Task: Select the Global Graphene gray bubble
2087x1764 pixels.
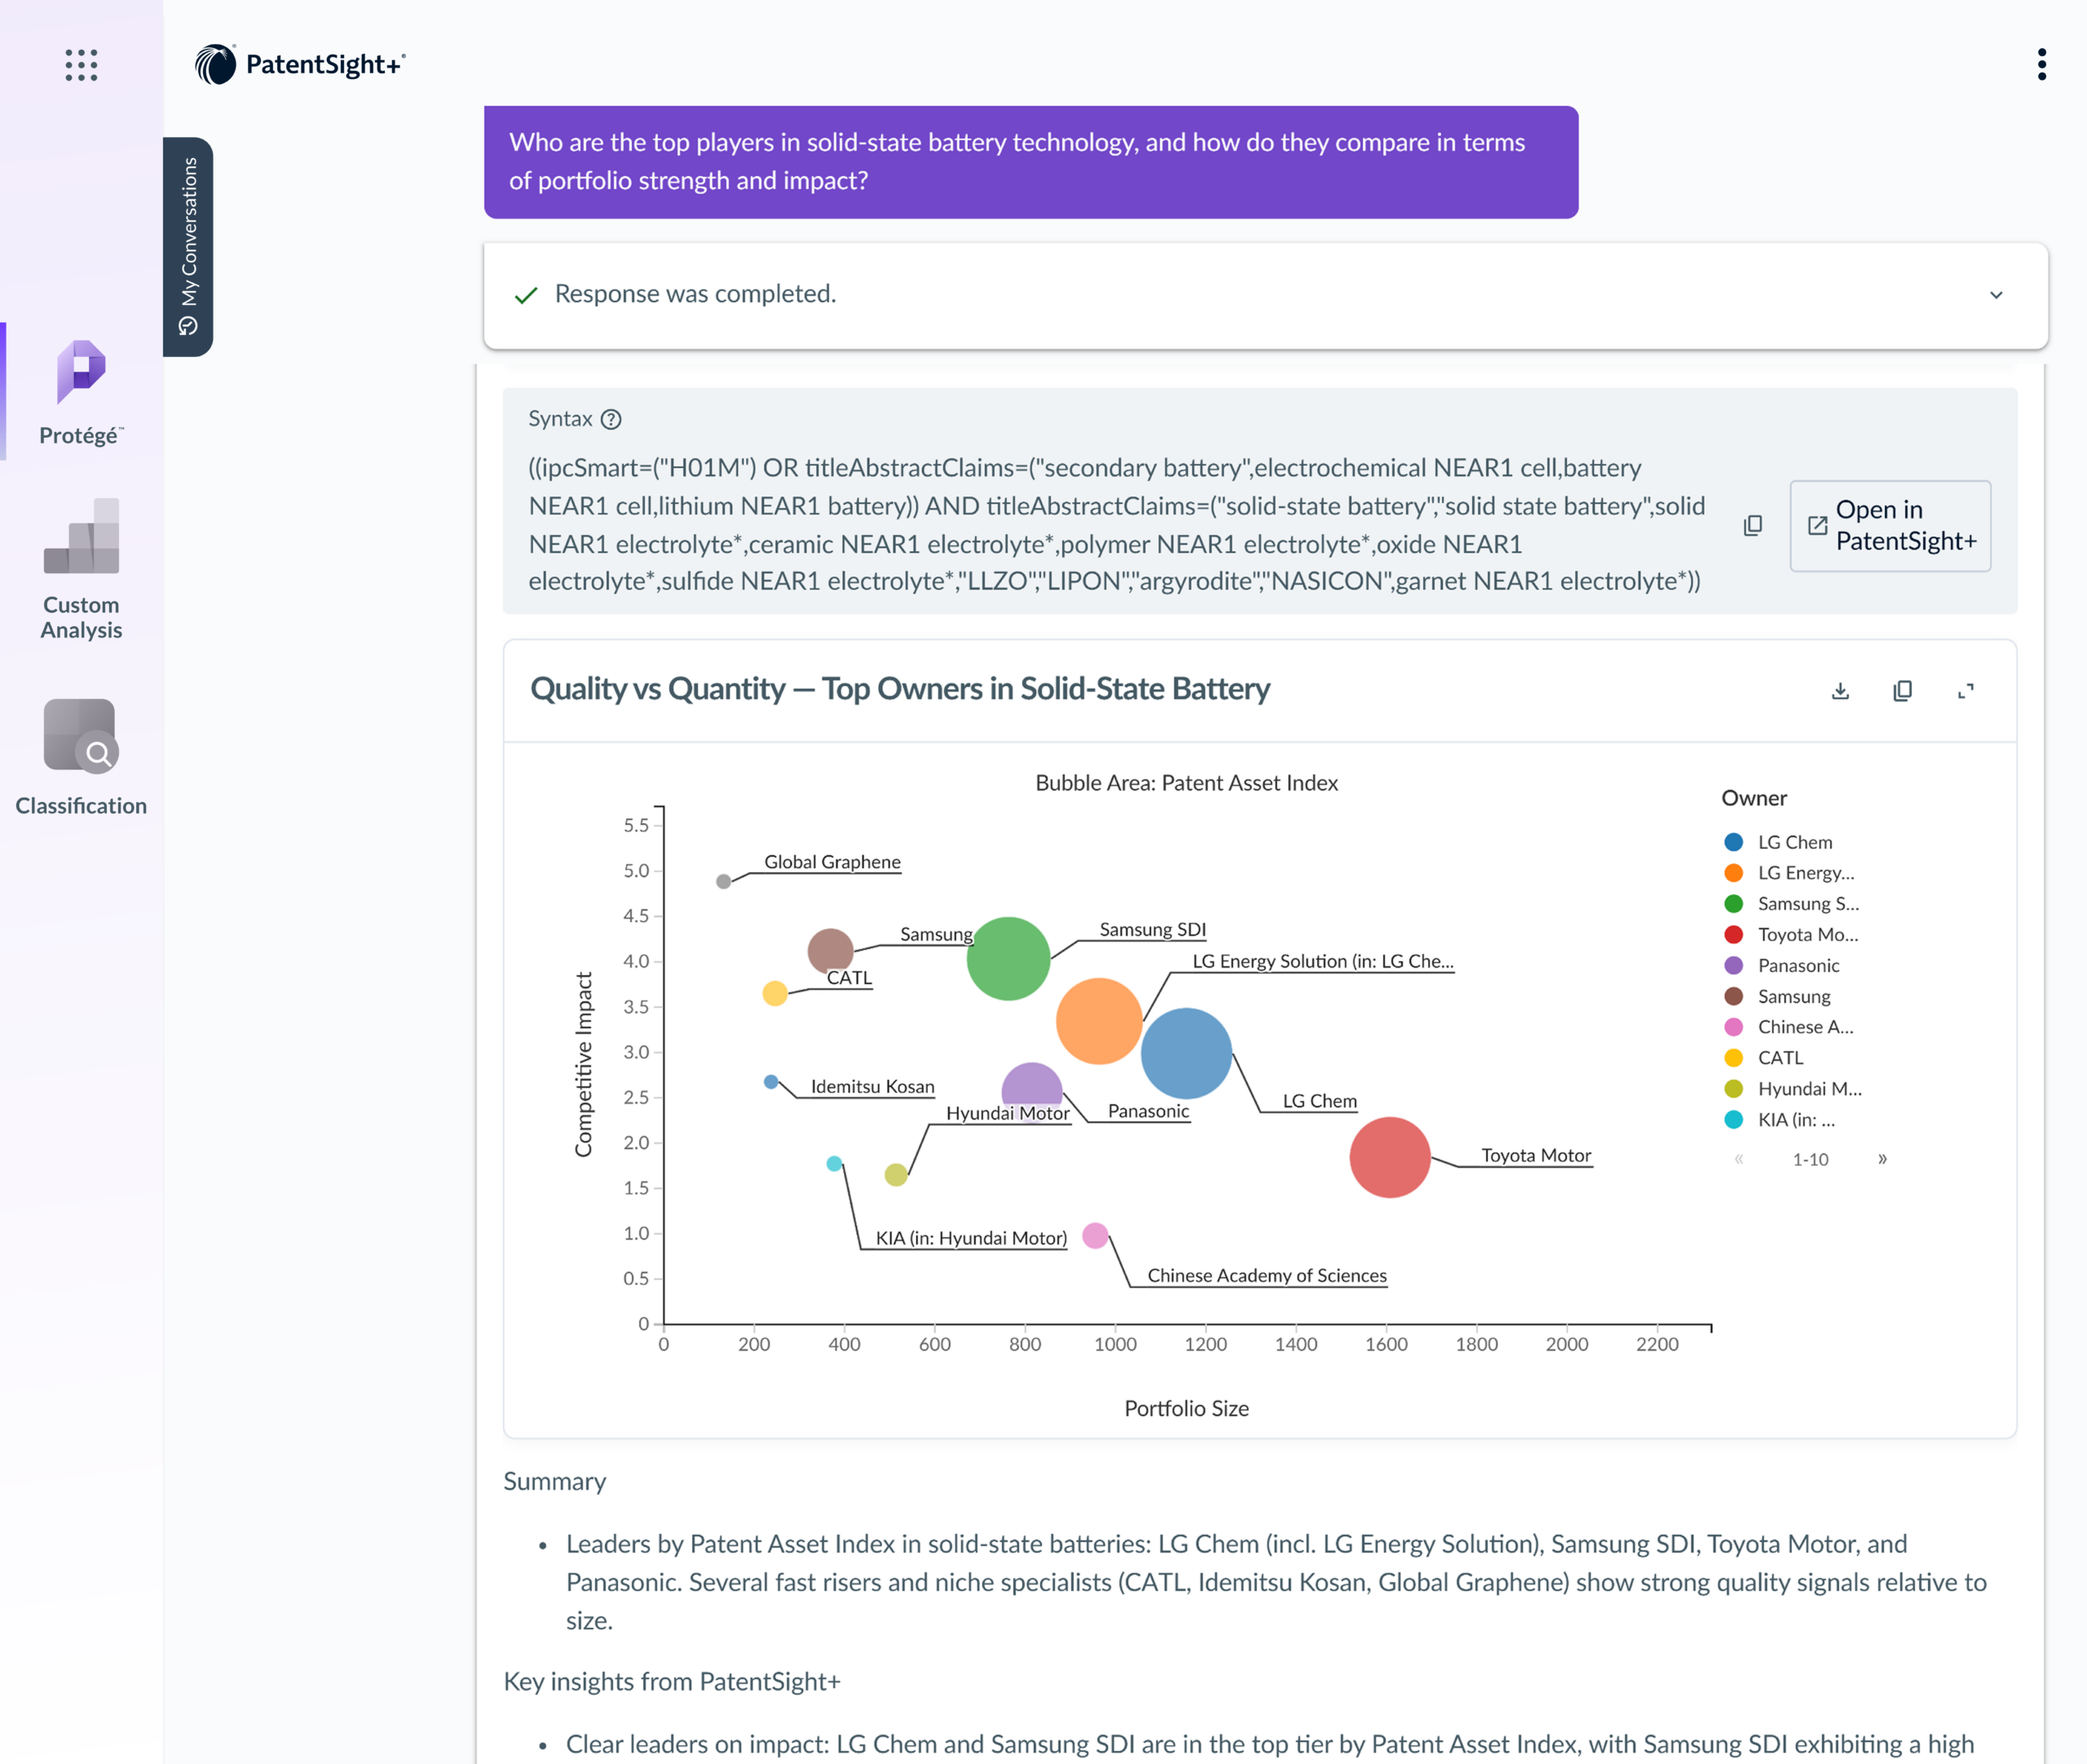Action: point(723,881)
